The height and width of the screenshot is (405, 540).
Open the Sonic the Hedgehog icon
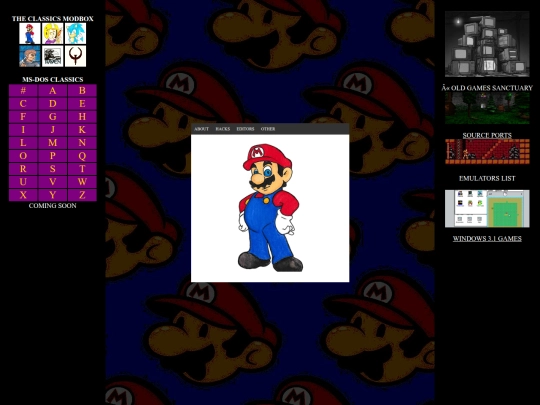pos(75,33)
